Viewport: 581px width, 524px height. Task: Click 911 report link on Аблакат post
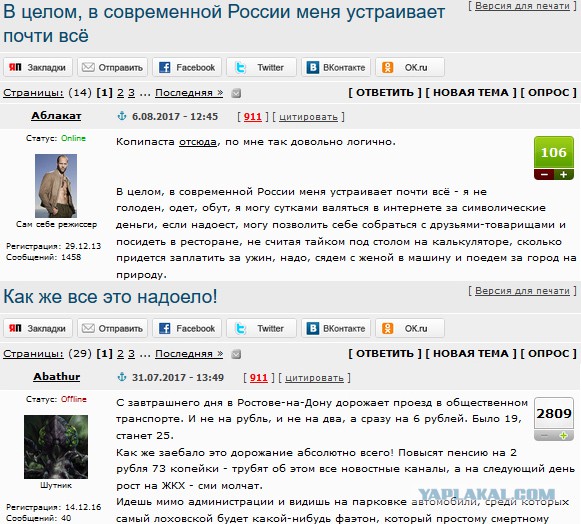(x=253, y=117)
